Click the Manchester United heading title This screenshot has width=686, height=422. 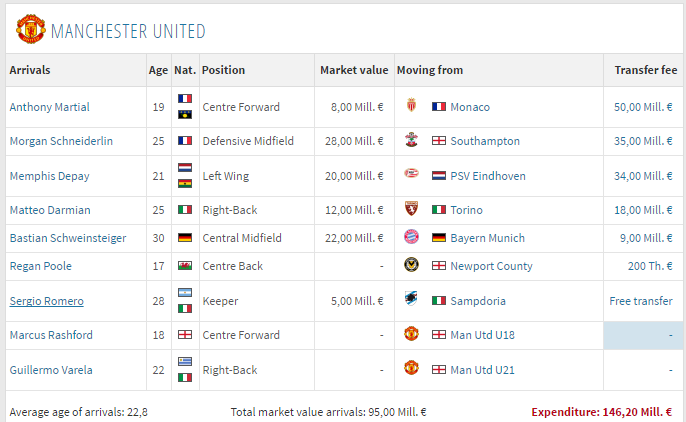point(128,31)
